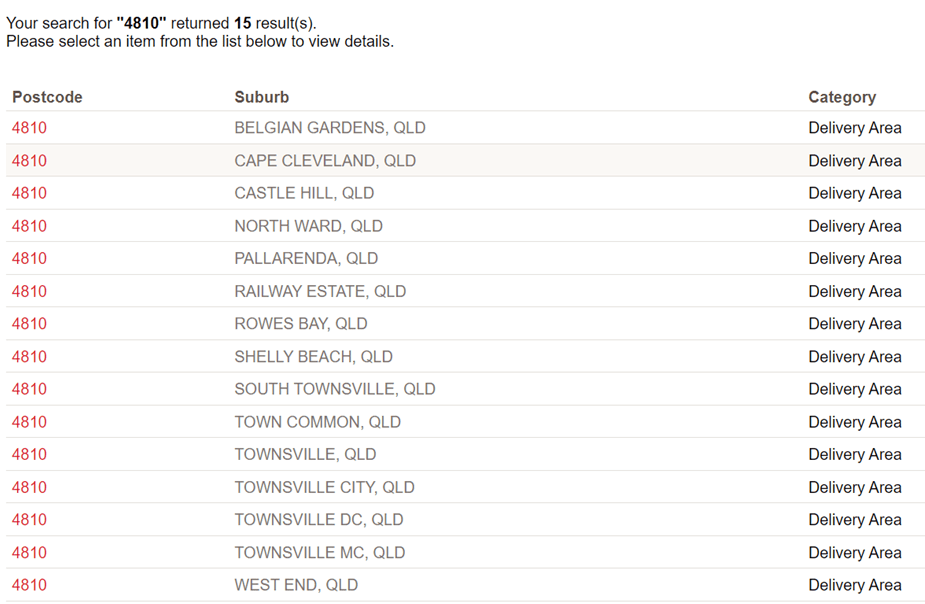Click the 4810 link beside Townsville MC
Image resolution: width=925 pixels, height=604 pixels.
(x=29, y=552)
